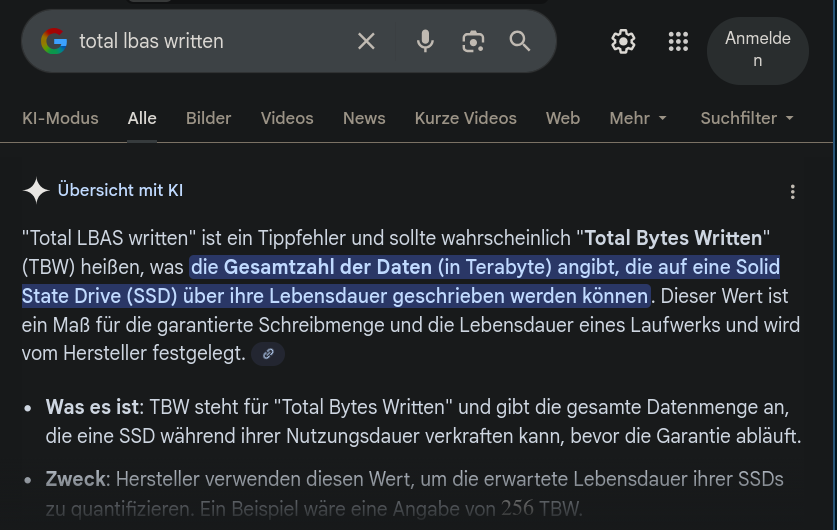Click the Google logo icon
Viewport: 837px width, 530px height.
pyautogui.click(x=54, y=41)
